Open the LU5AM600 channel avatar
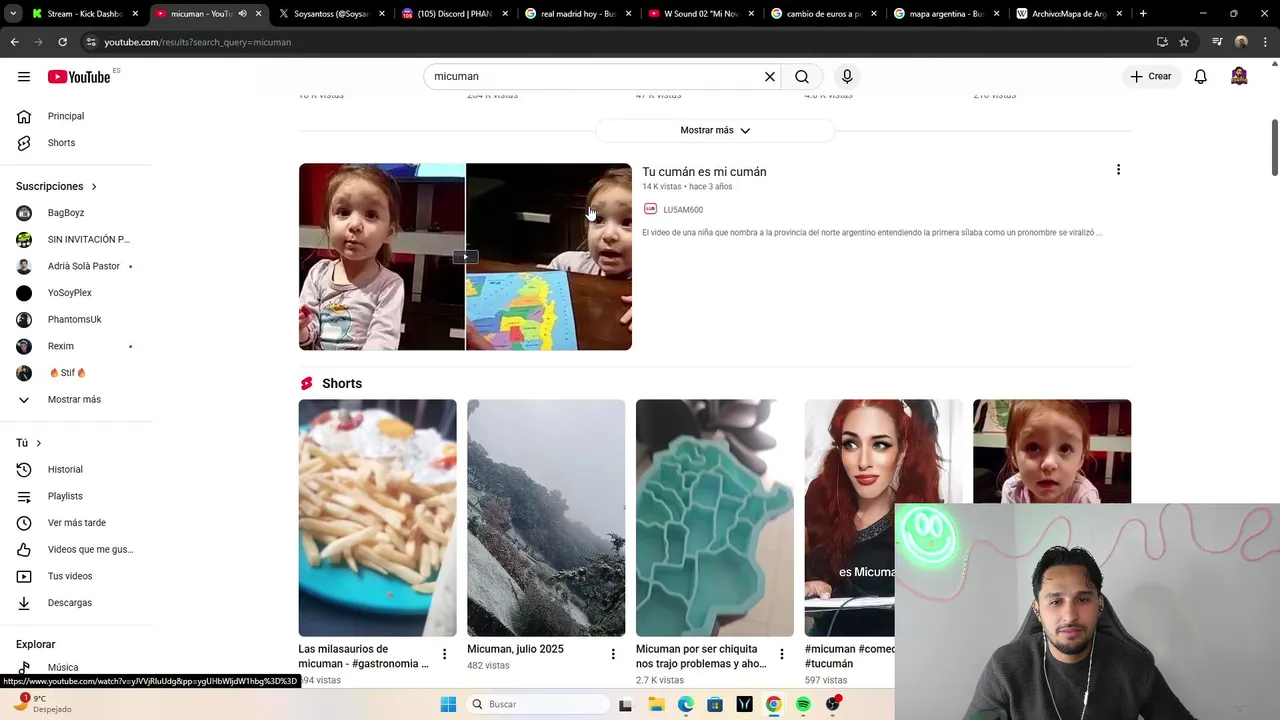Image resolution: width=1280 pixels, height=720 pixels. 650,209
